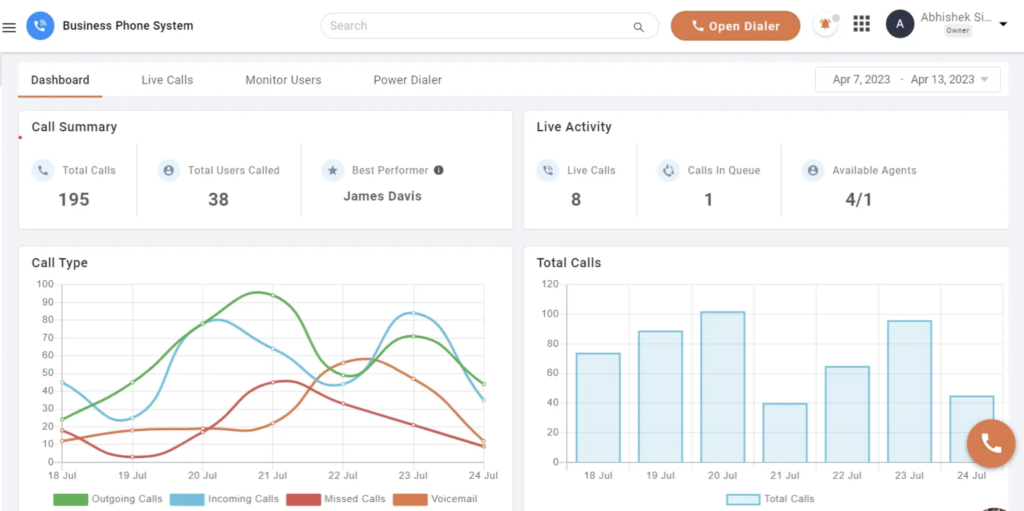
Task: Toggle Incoming Calls legend blue swatch
Action: (x=187, y=499)
